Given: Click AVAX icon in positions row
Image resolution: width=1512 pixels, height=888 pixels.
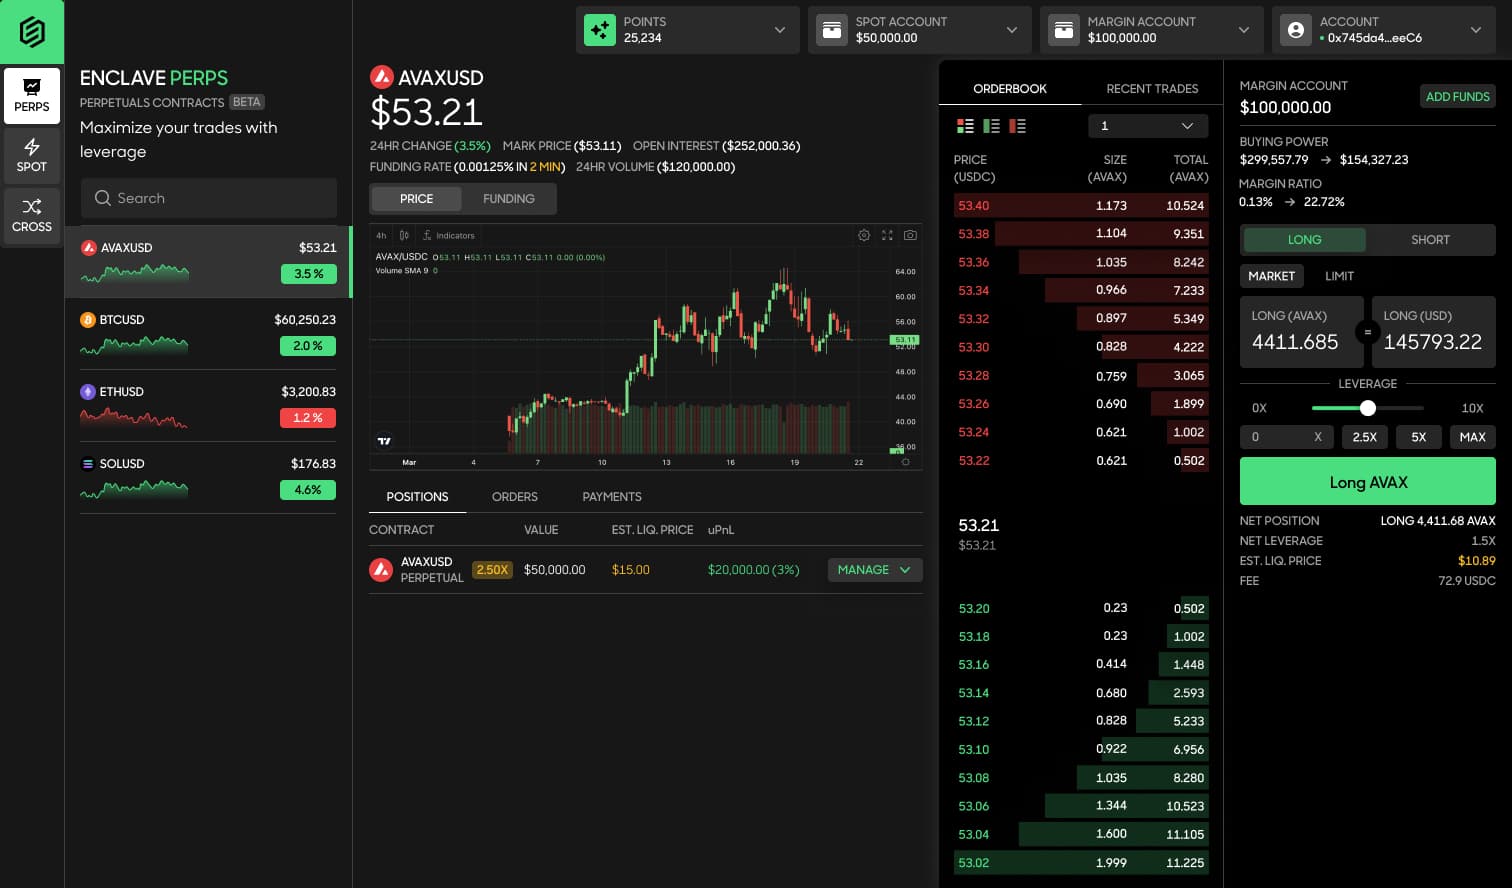Looking at the screenshot, I should click(x=381, y=570).
